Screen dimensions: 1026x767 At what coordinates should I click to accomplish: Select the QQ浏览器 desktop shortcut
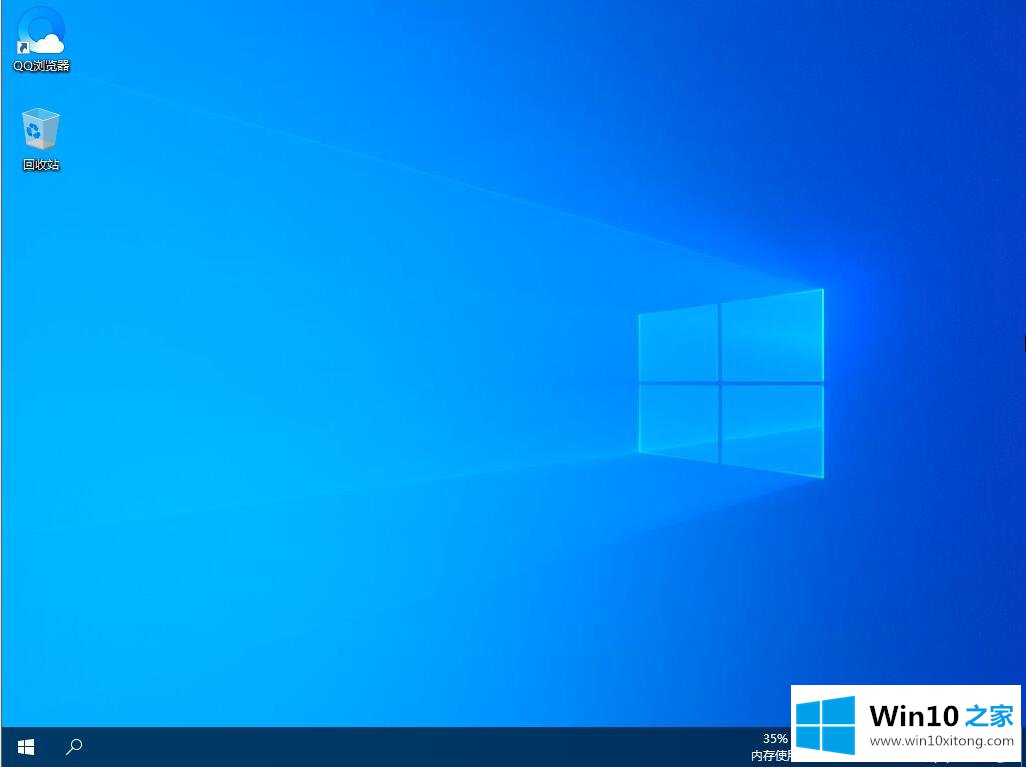41,39
